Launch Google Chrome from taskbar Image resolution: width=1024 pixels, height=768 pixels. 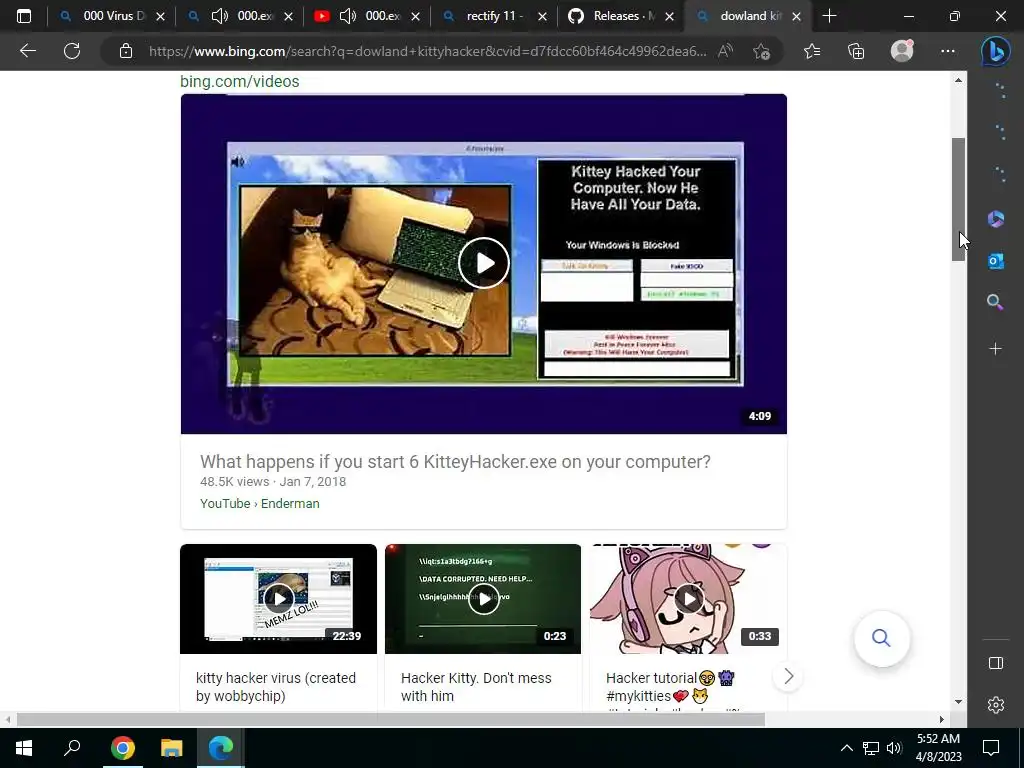click(x=122, y=748)
